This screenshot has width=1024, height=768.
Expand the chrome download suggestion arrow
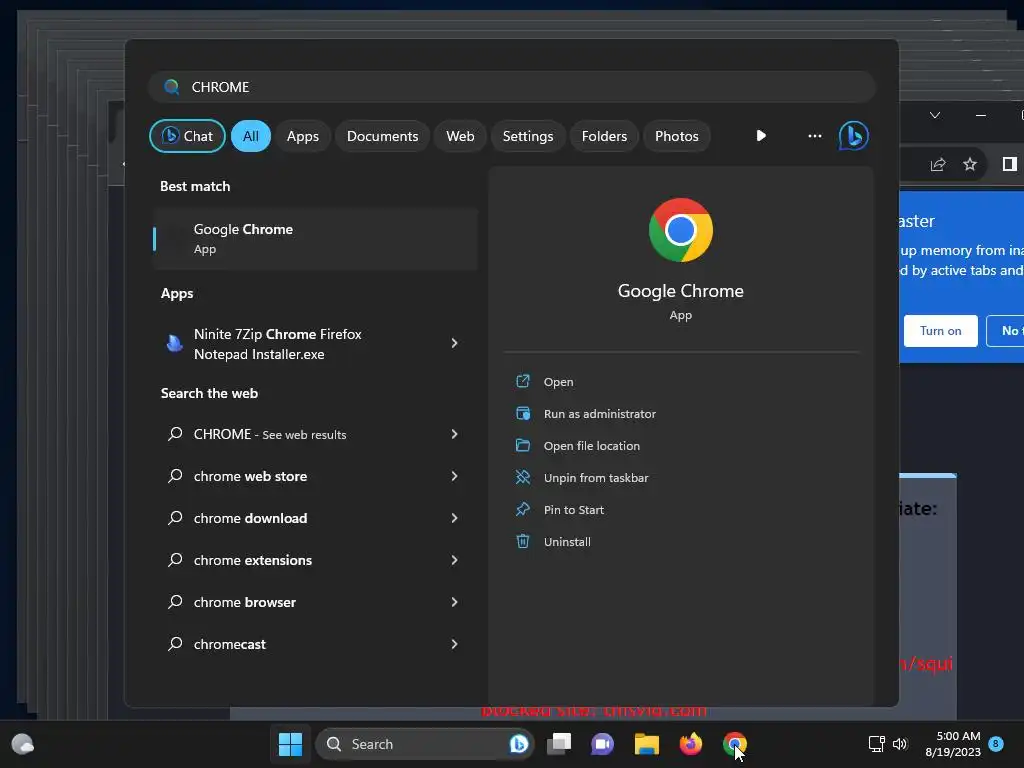coord(455,518)
